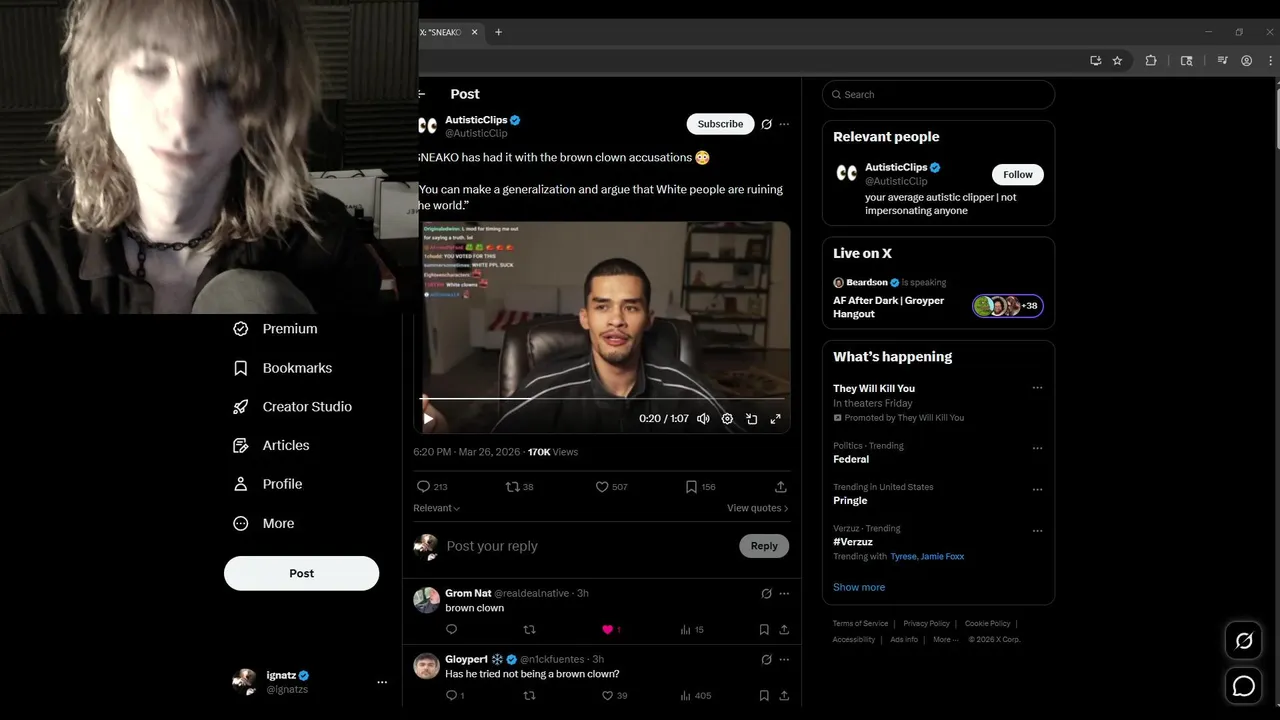Screen dimensions: 1280x720
Task: Open more options on AutisticClips post
Action: pyautogui.click(x=784, y=124)
